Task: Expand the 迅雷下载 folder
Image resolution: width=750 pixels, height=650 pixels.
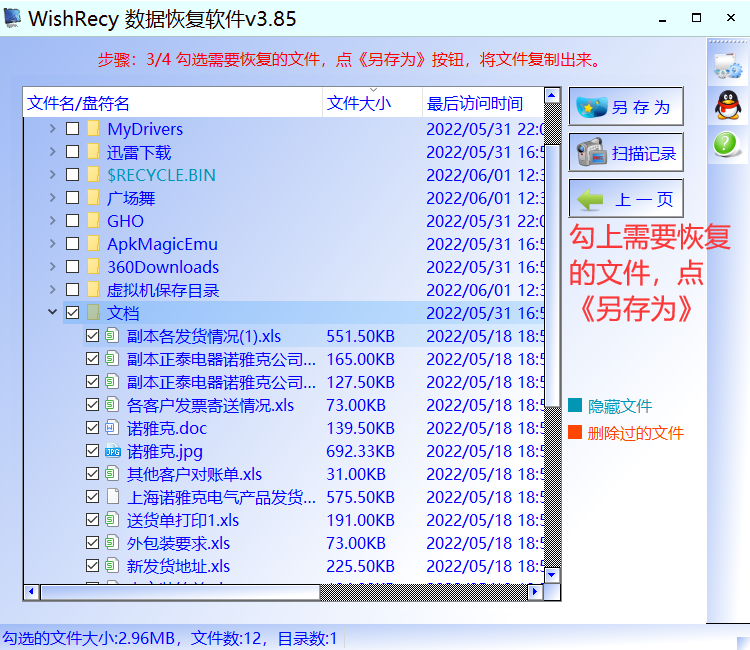Action: [x=53, y=151]
